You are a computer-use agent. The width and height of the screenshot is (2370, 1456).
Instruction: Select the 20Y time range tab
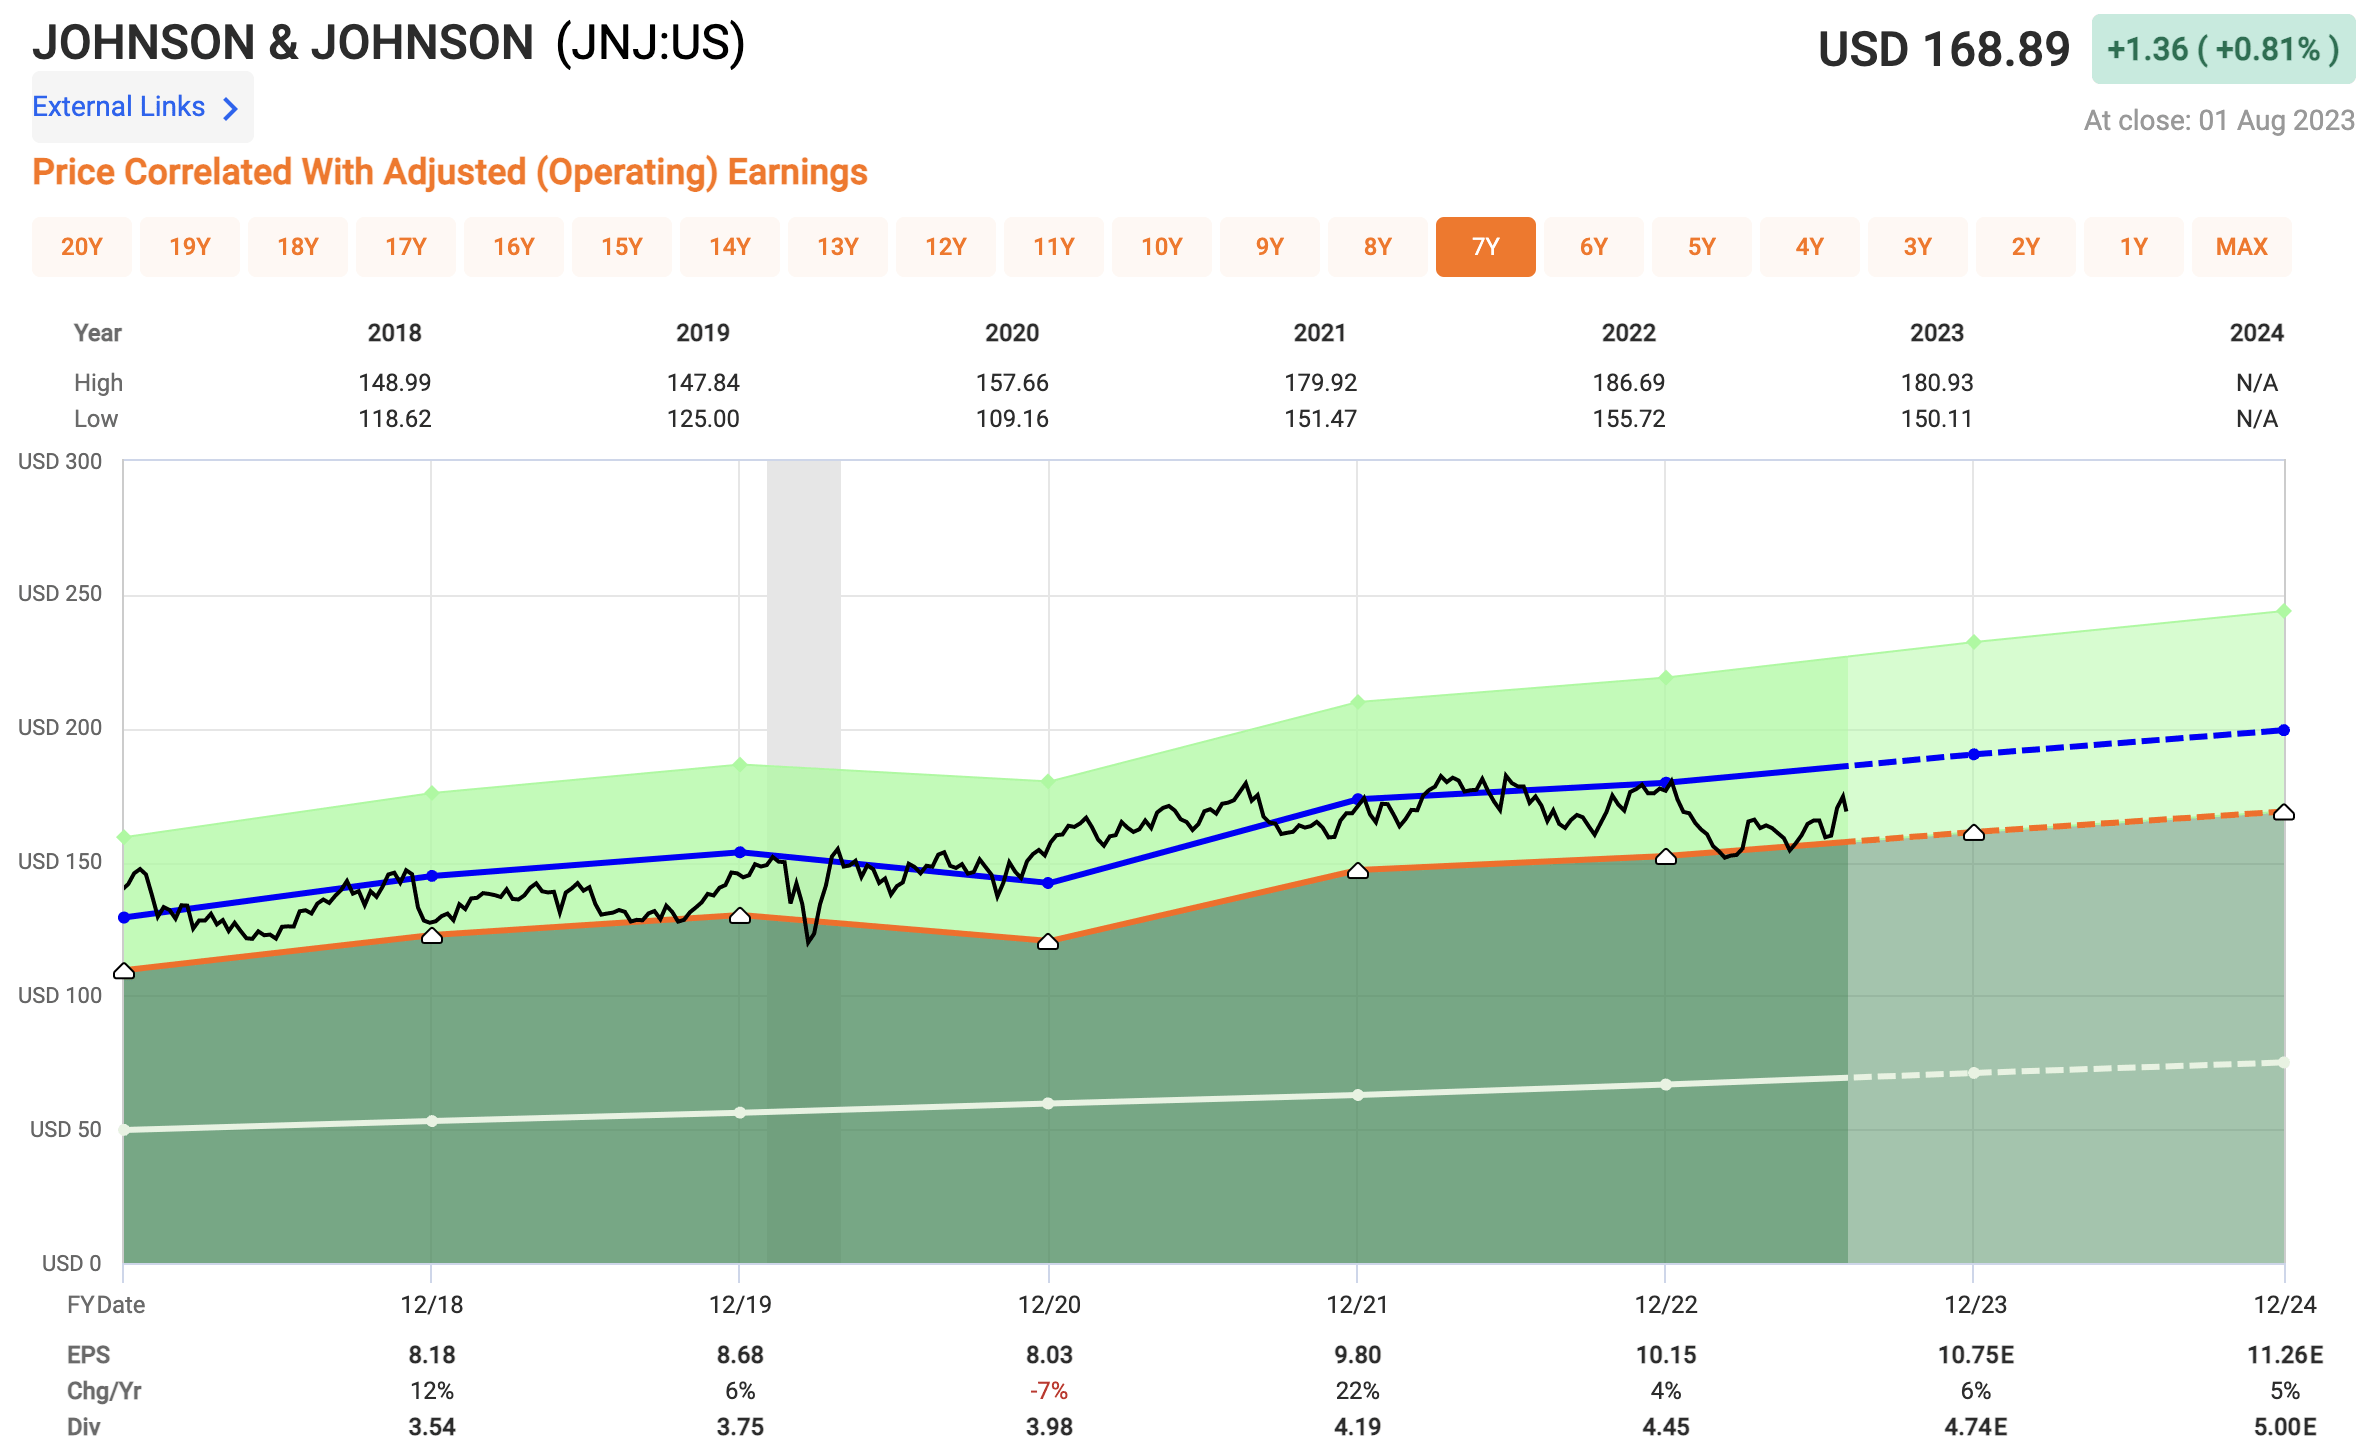click(82, 247)
